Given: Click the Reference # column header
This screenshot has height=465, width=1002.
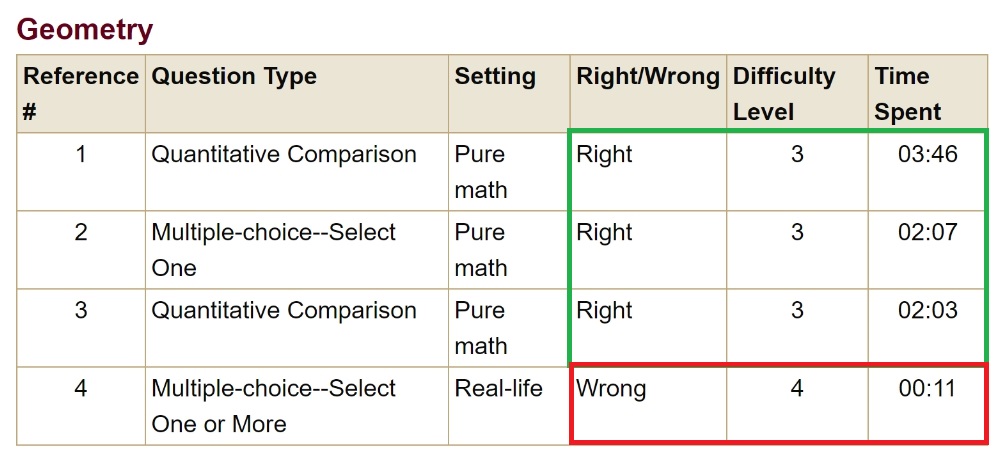Looking at the screenshot, I should click(80, 94).
